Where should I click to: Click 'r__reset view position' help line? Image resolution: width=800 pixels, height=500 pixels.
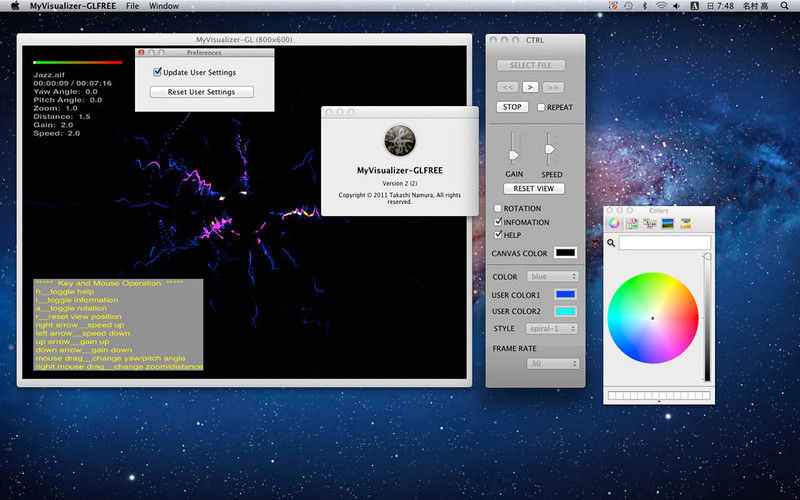point(79,316)
